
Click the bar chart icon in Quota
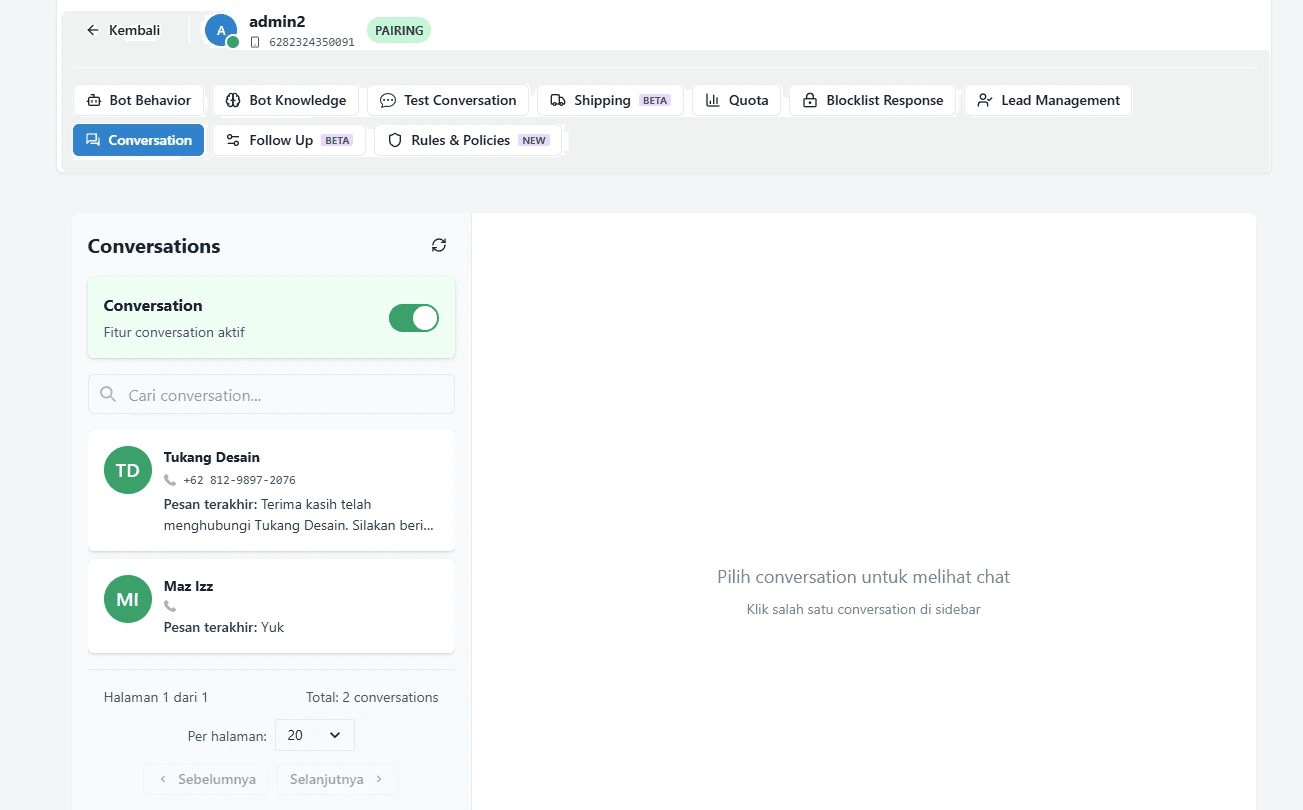pos(713,100)
